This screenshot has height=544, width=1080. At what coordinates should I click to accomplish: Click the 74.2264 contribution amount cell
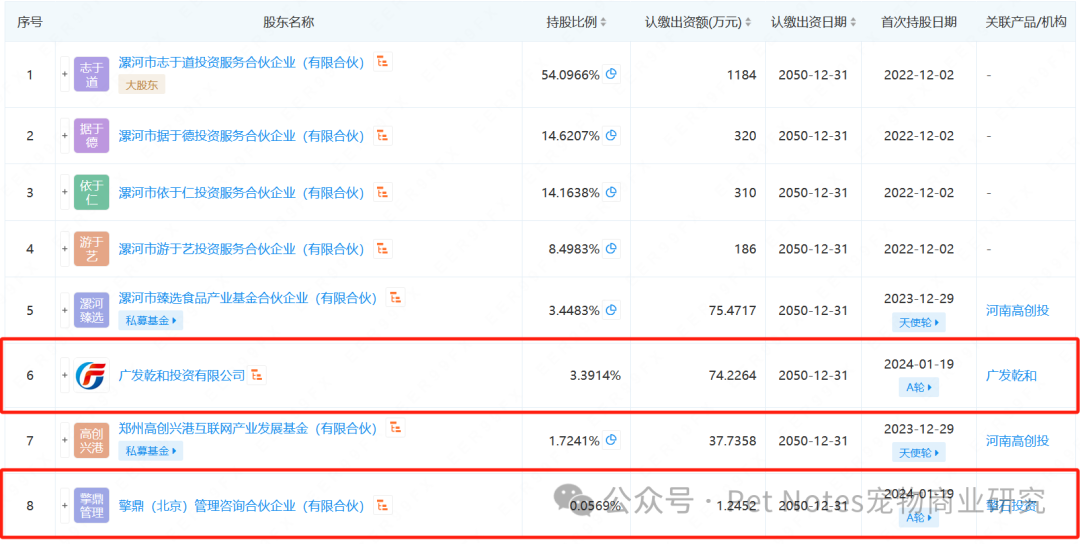(x=732, y=375)
